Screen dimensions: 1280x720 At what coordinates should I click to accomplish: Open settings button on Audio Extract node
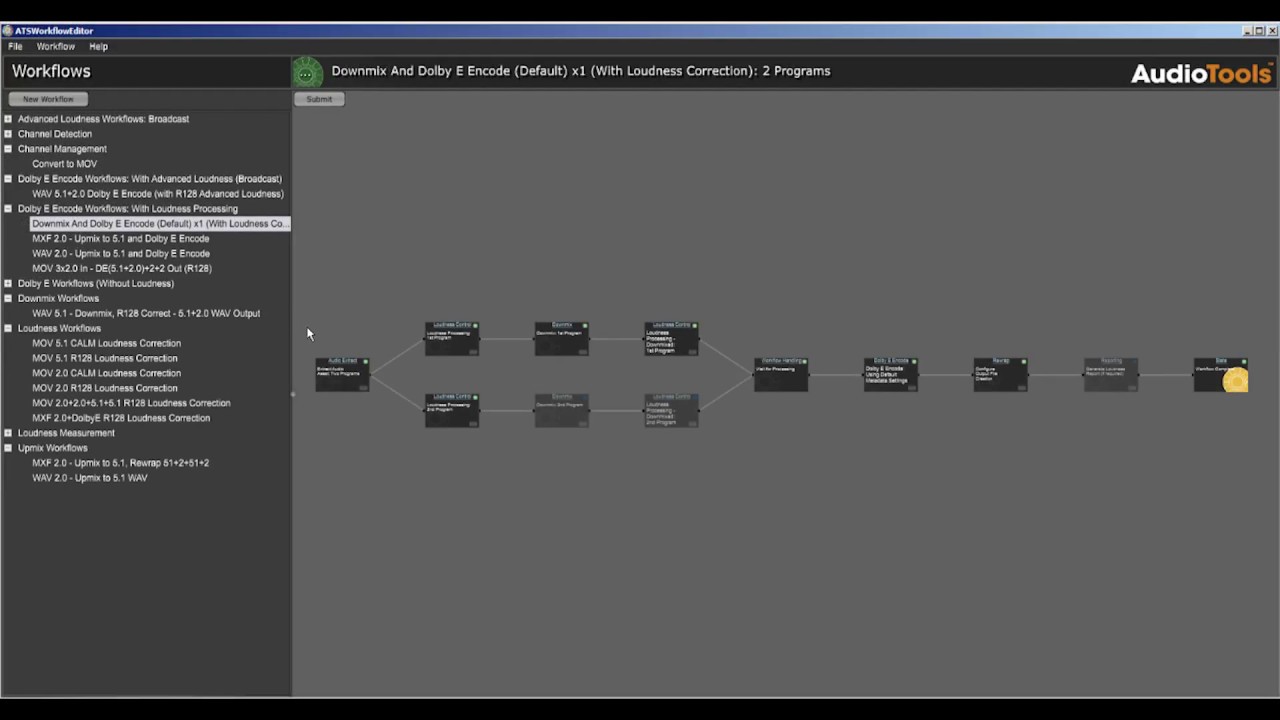(x=364, y=387)
